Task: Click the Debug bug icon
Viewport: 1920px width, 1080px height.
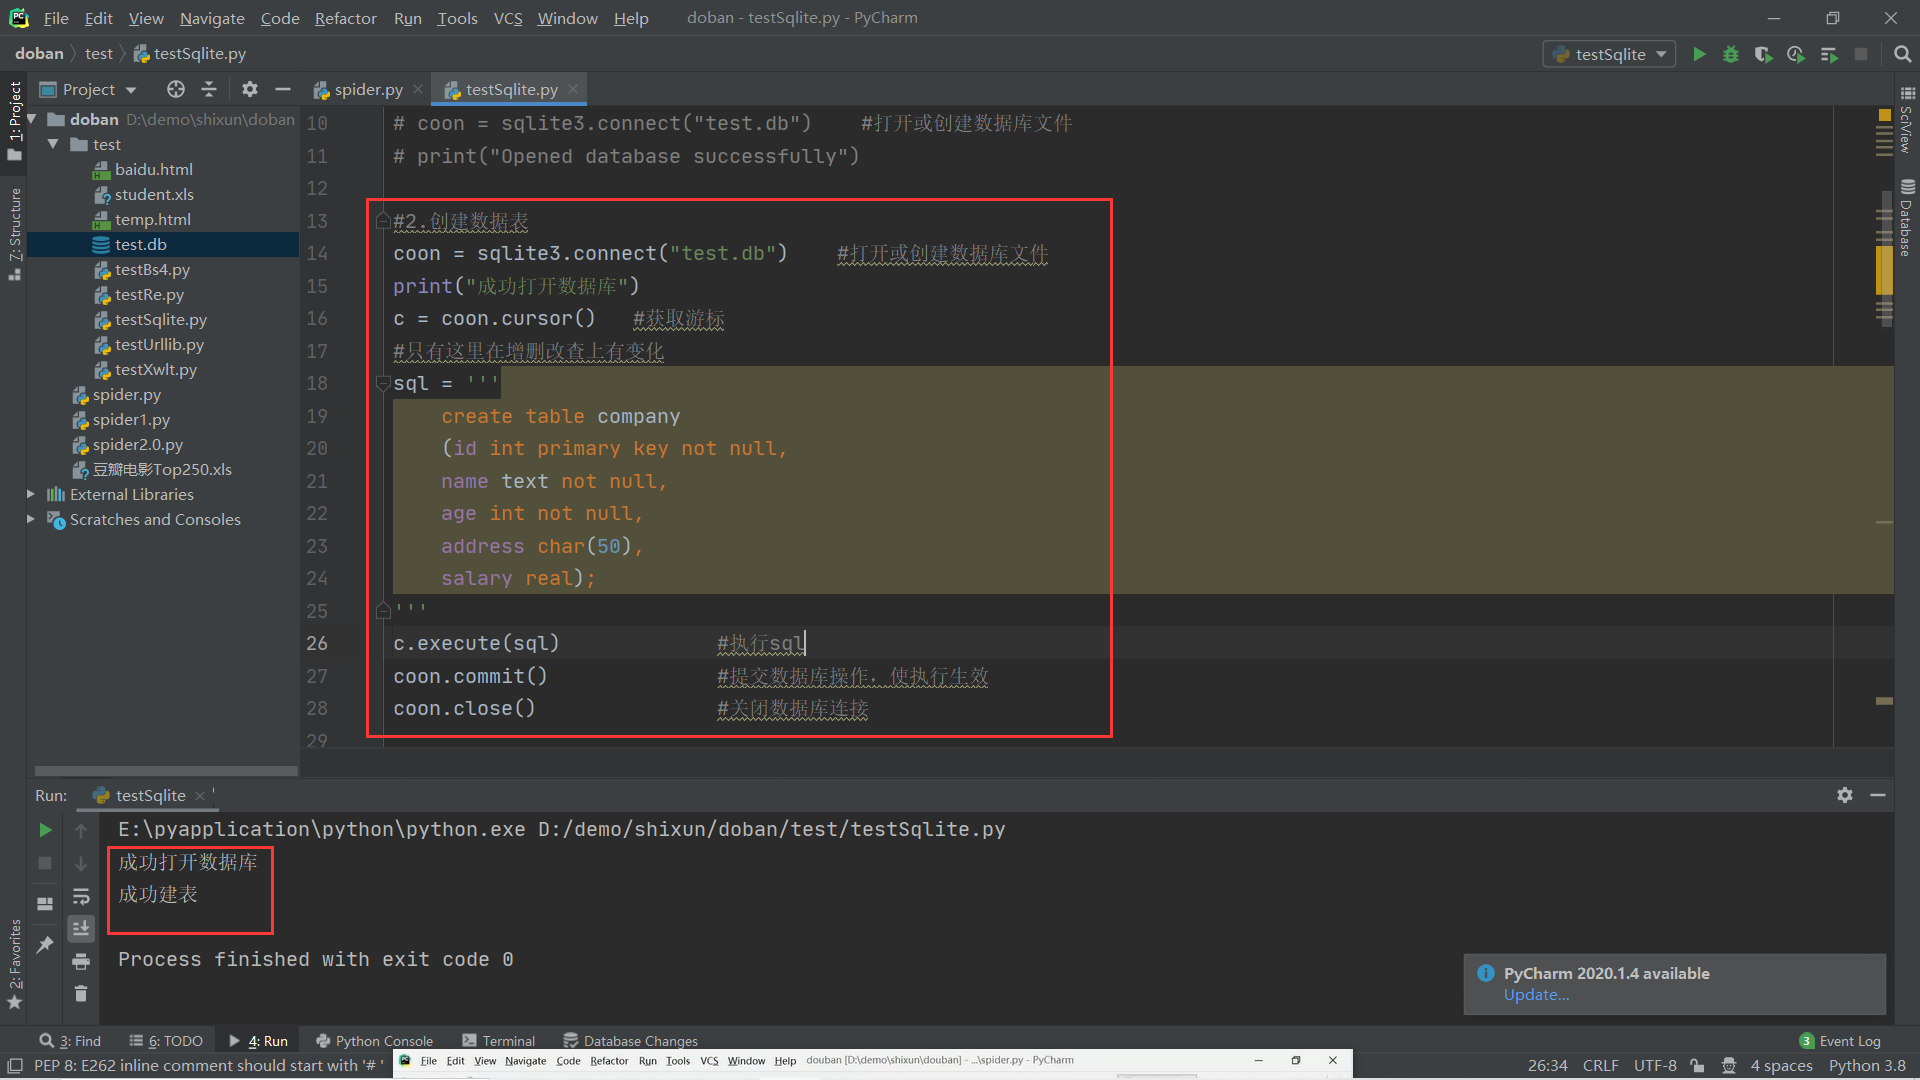Action: [1731, 54]
